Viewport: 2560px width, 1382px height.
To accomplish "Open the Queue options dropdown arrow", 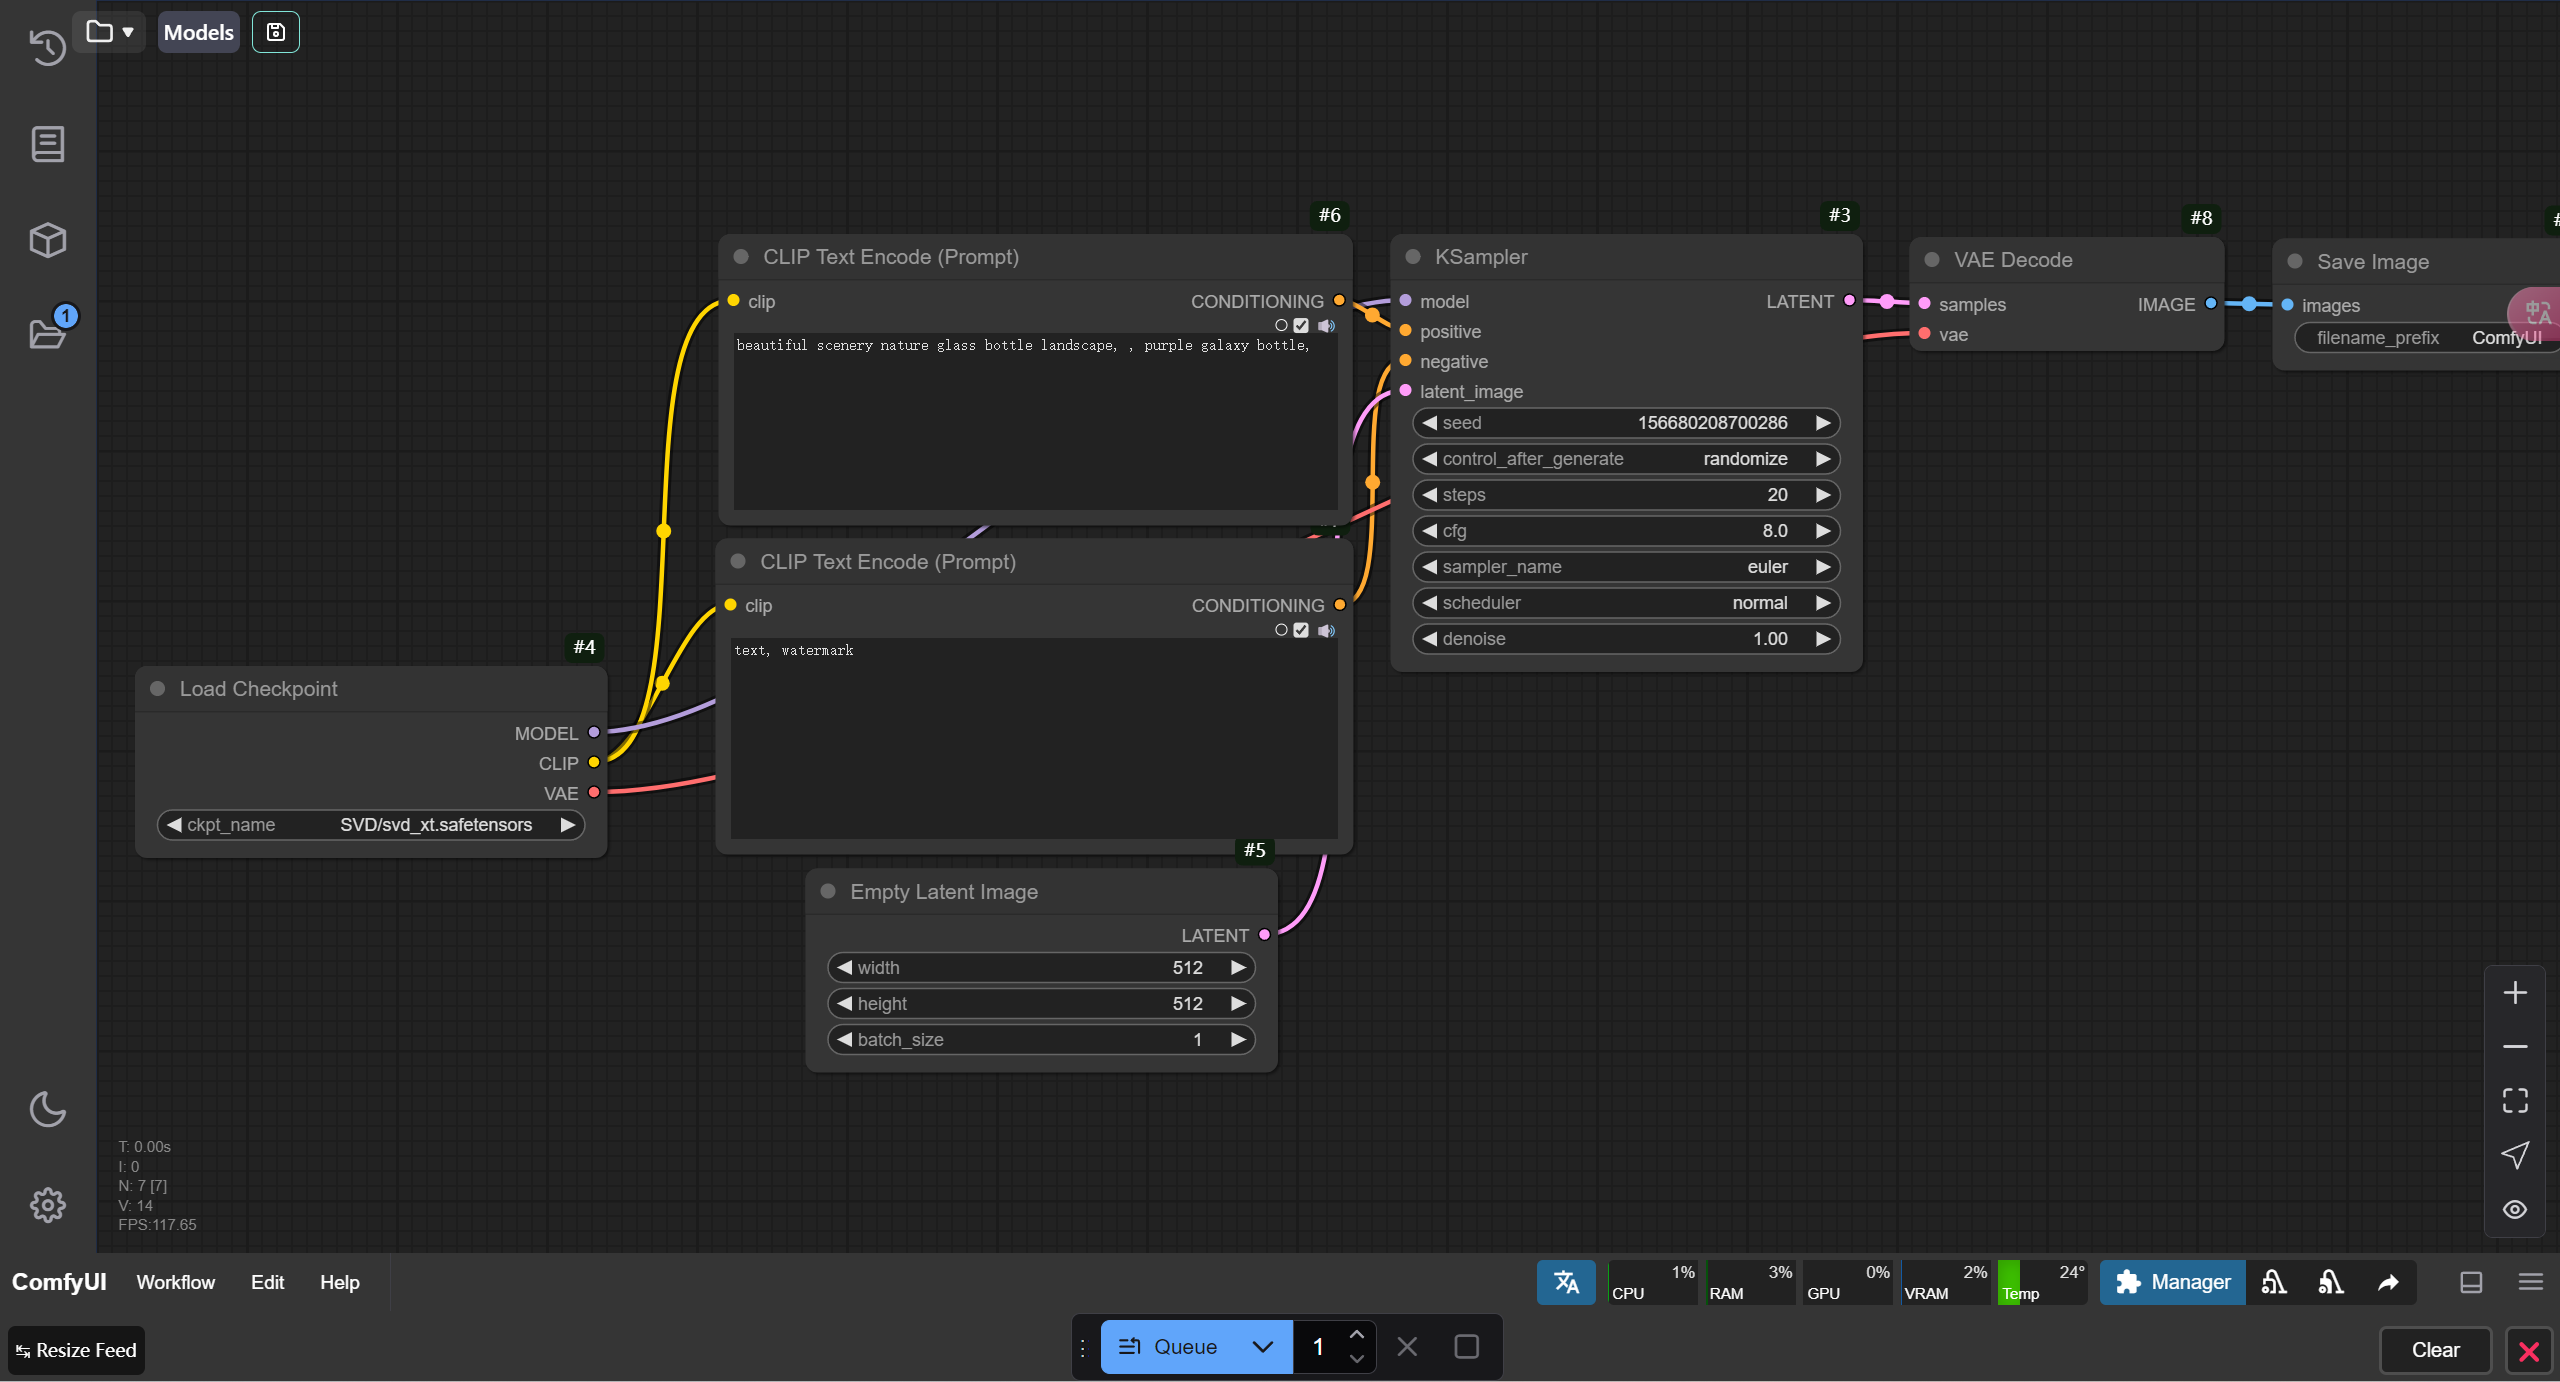I will (x=1263, y=1347).
